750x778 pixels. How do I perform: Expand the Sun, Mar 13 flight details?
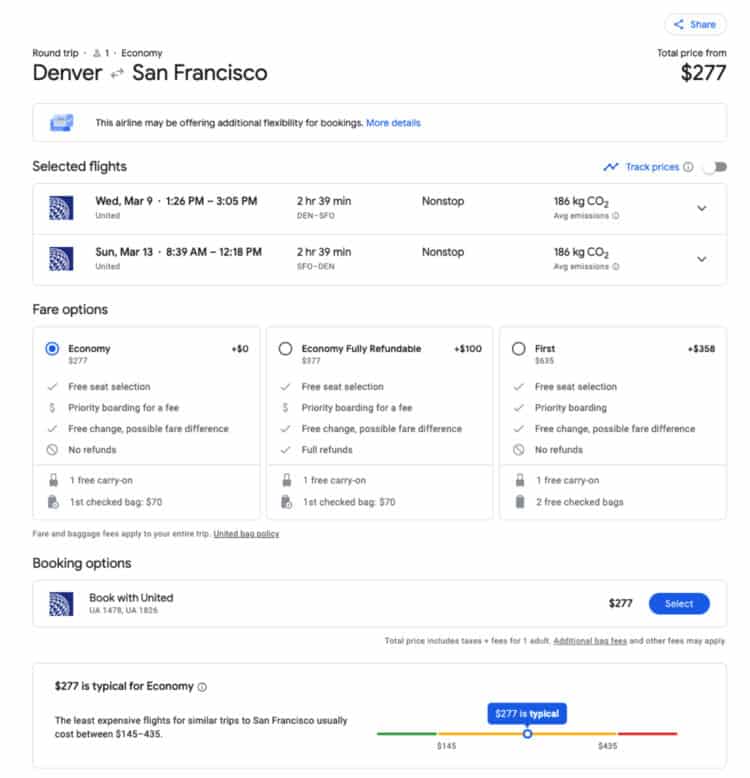tap(701, 259)
